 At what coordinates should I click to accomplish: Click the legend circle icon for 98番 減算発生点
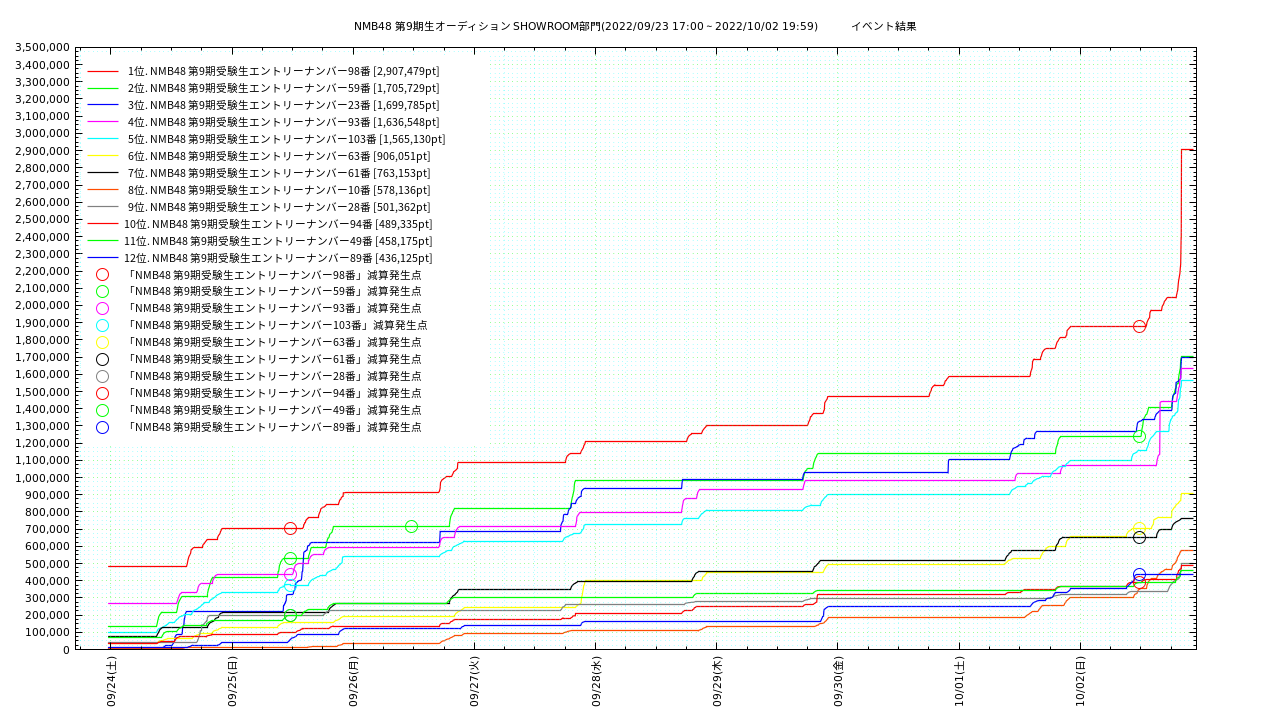pyautogui.click(x=102, y=274)
